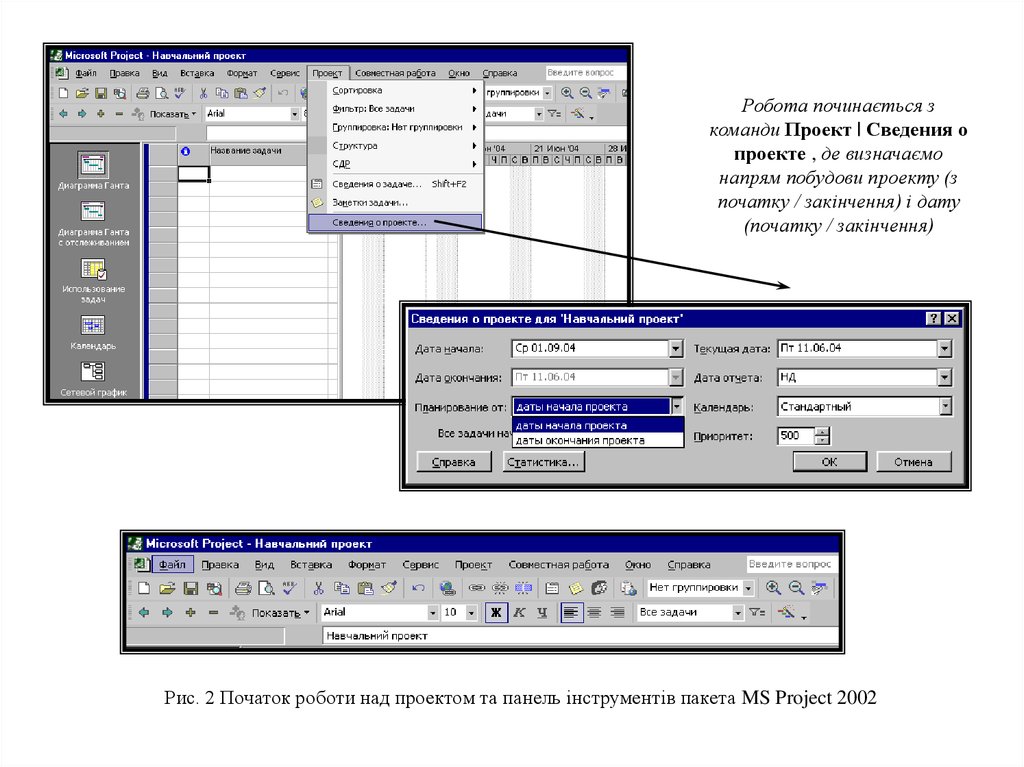Open Task Notes yellow note in lower strip
The image size is (1024, 767).
(575, 588)
